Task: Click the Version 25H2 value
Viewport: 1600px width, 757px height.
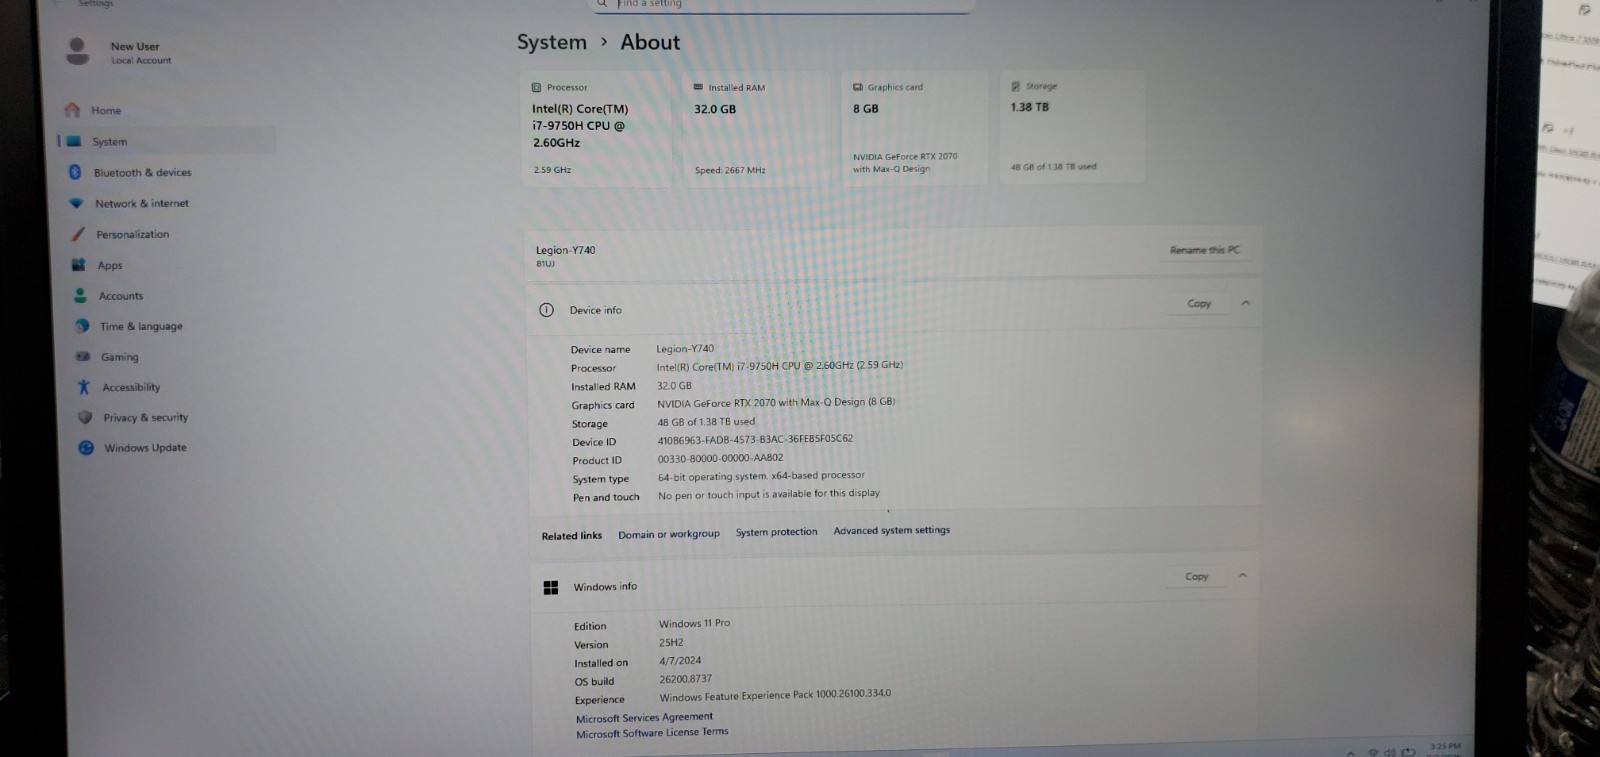Action: click(x=671, y=643)
